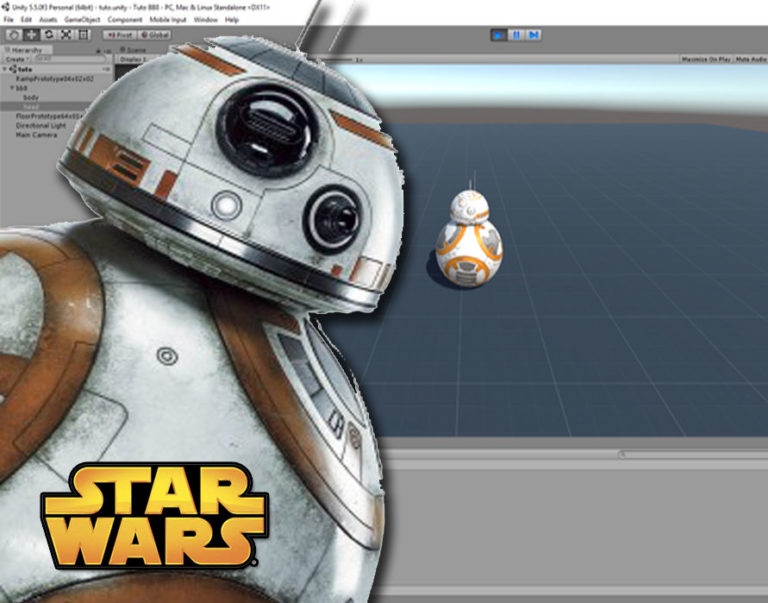The image size is (768, 603).
Task: Click the Pause button
Action: pos(516,35)
